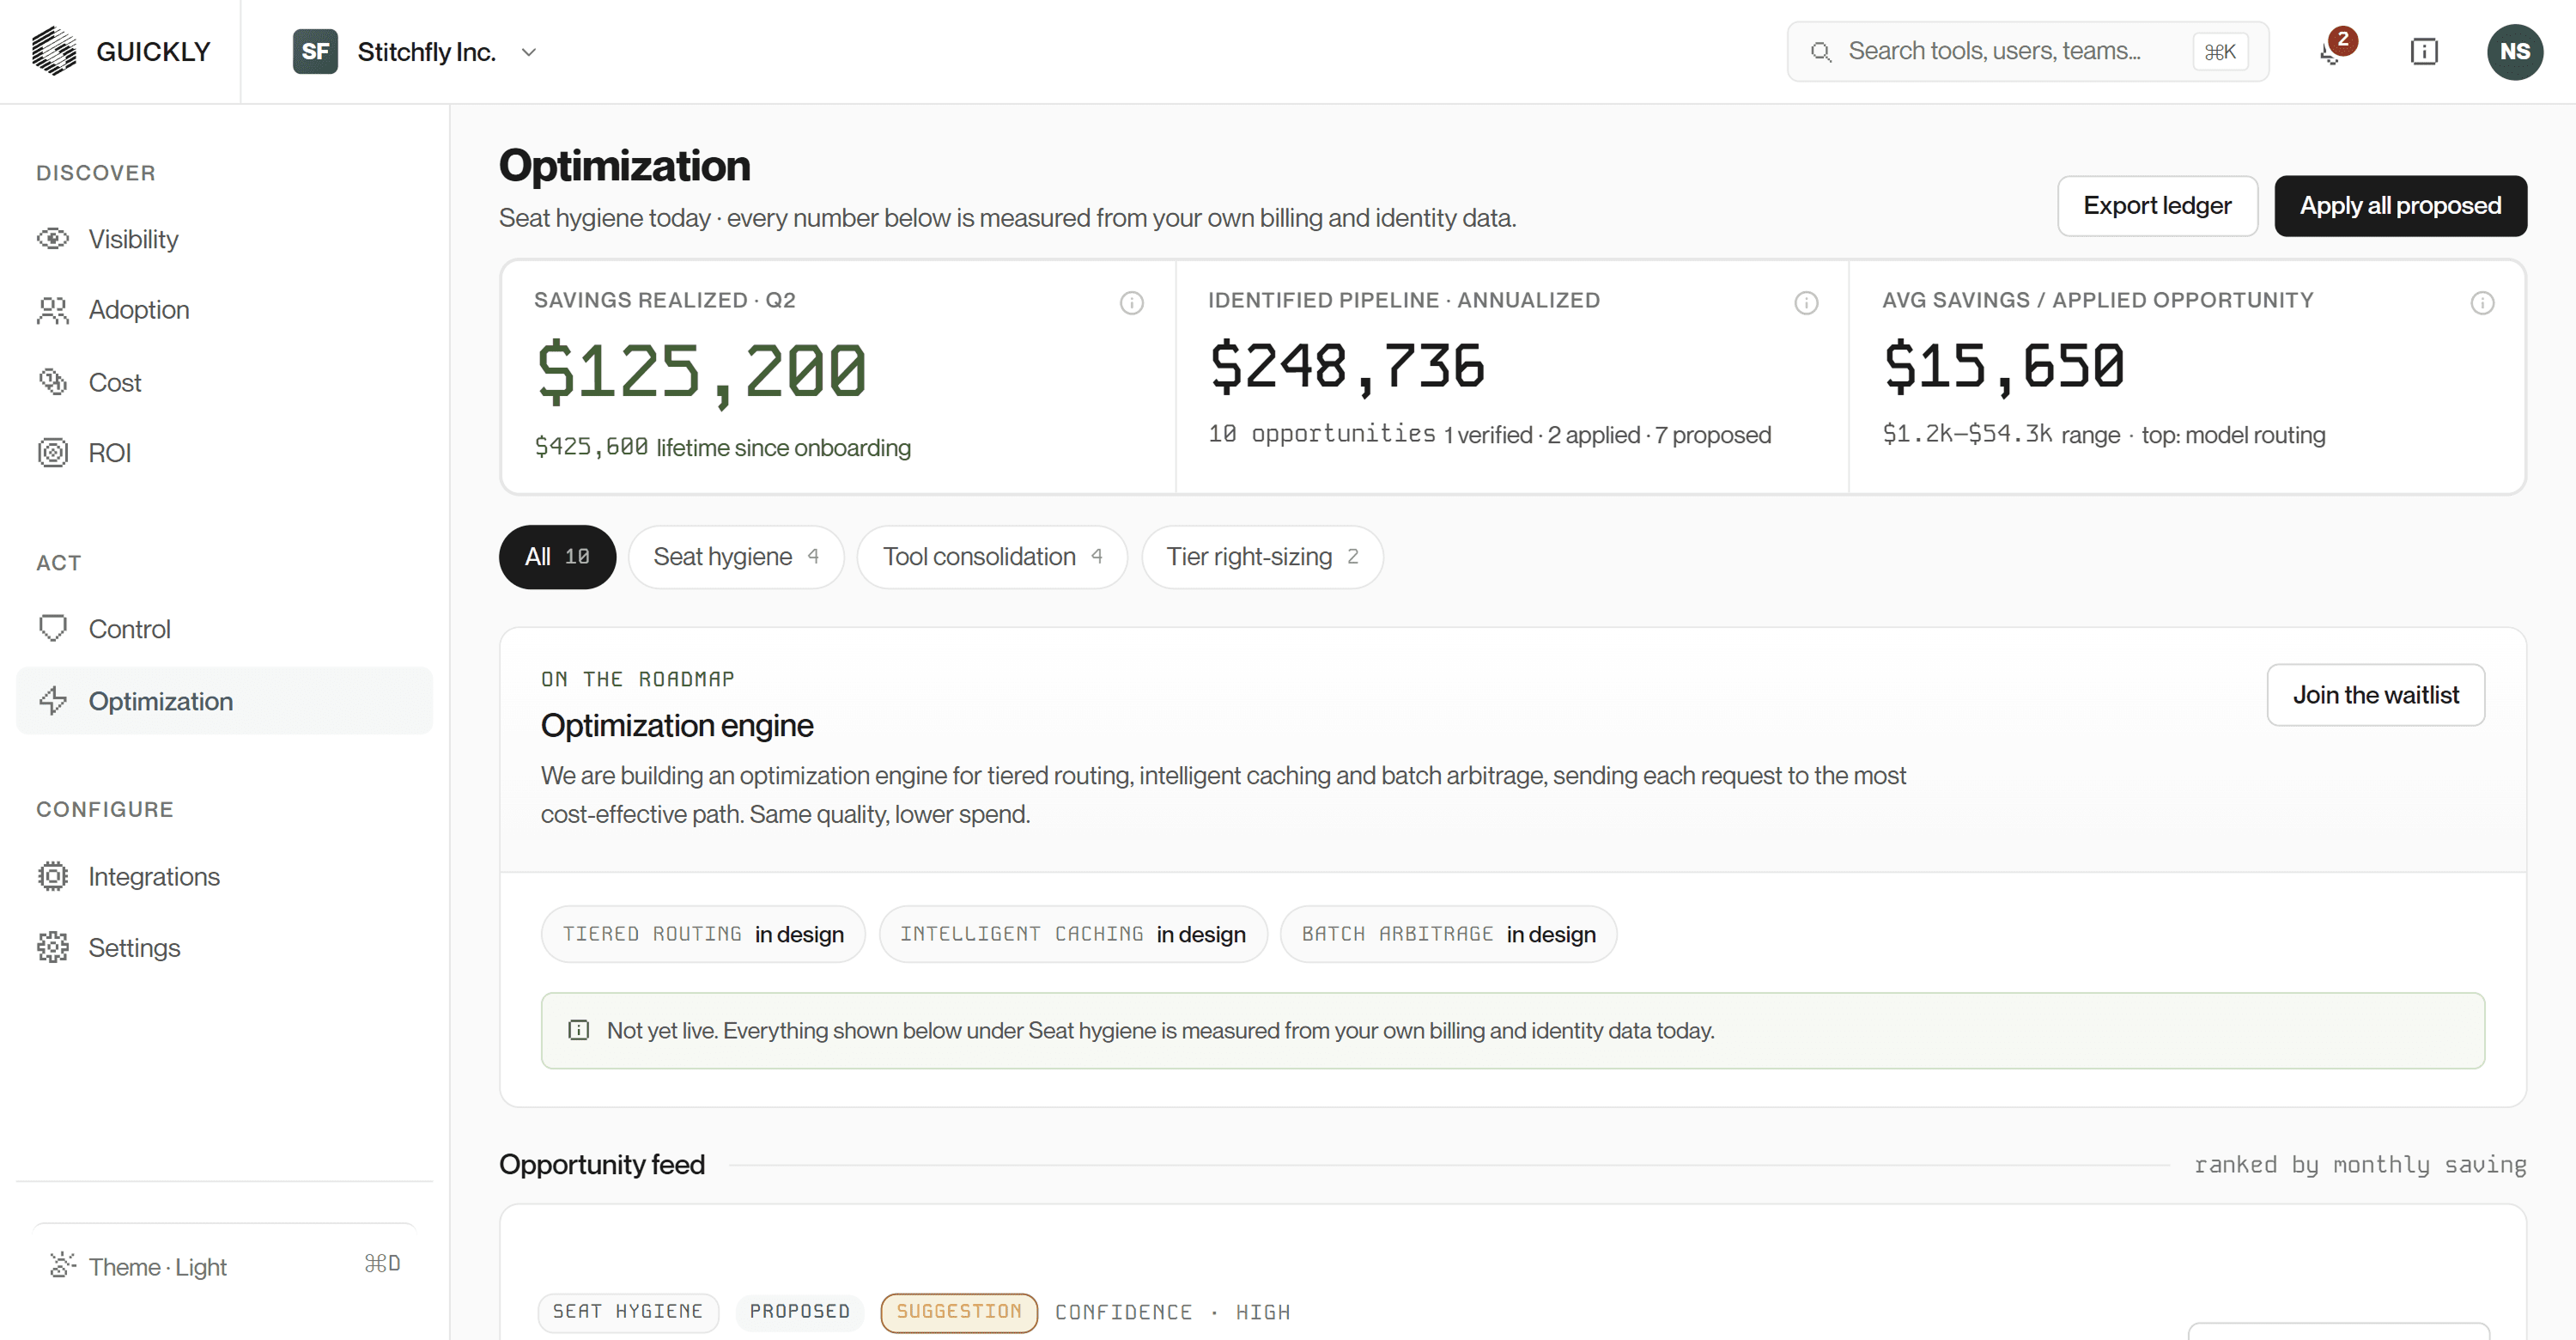This screenshot has height=1340, width=2576.
Task: Click the Guickly logo icon
Action: [54, 51]
